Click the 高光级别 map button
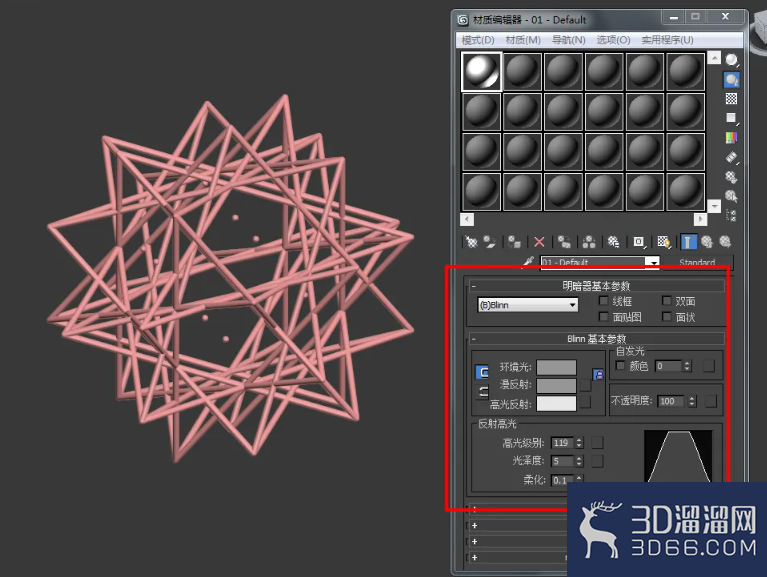This screenshot has width=767, height=577. 597,443
